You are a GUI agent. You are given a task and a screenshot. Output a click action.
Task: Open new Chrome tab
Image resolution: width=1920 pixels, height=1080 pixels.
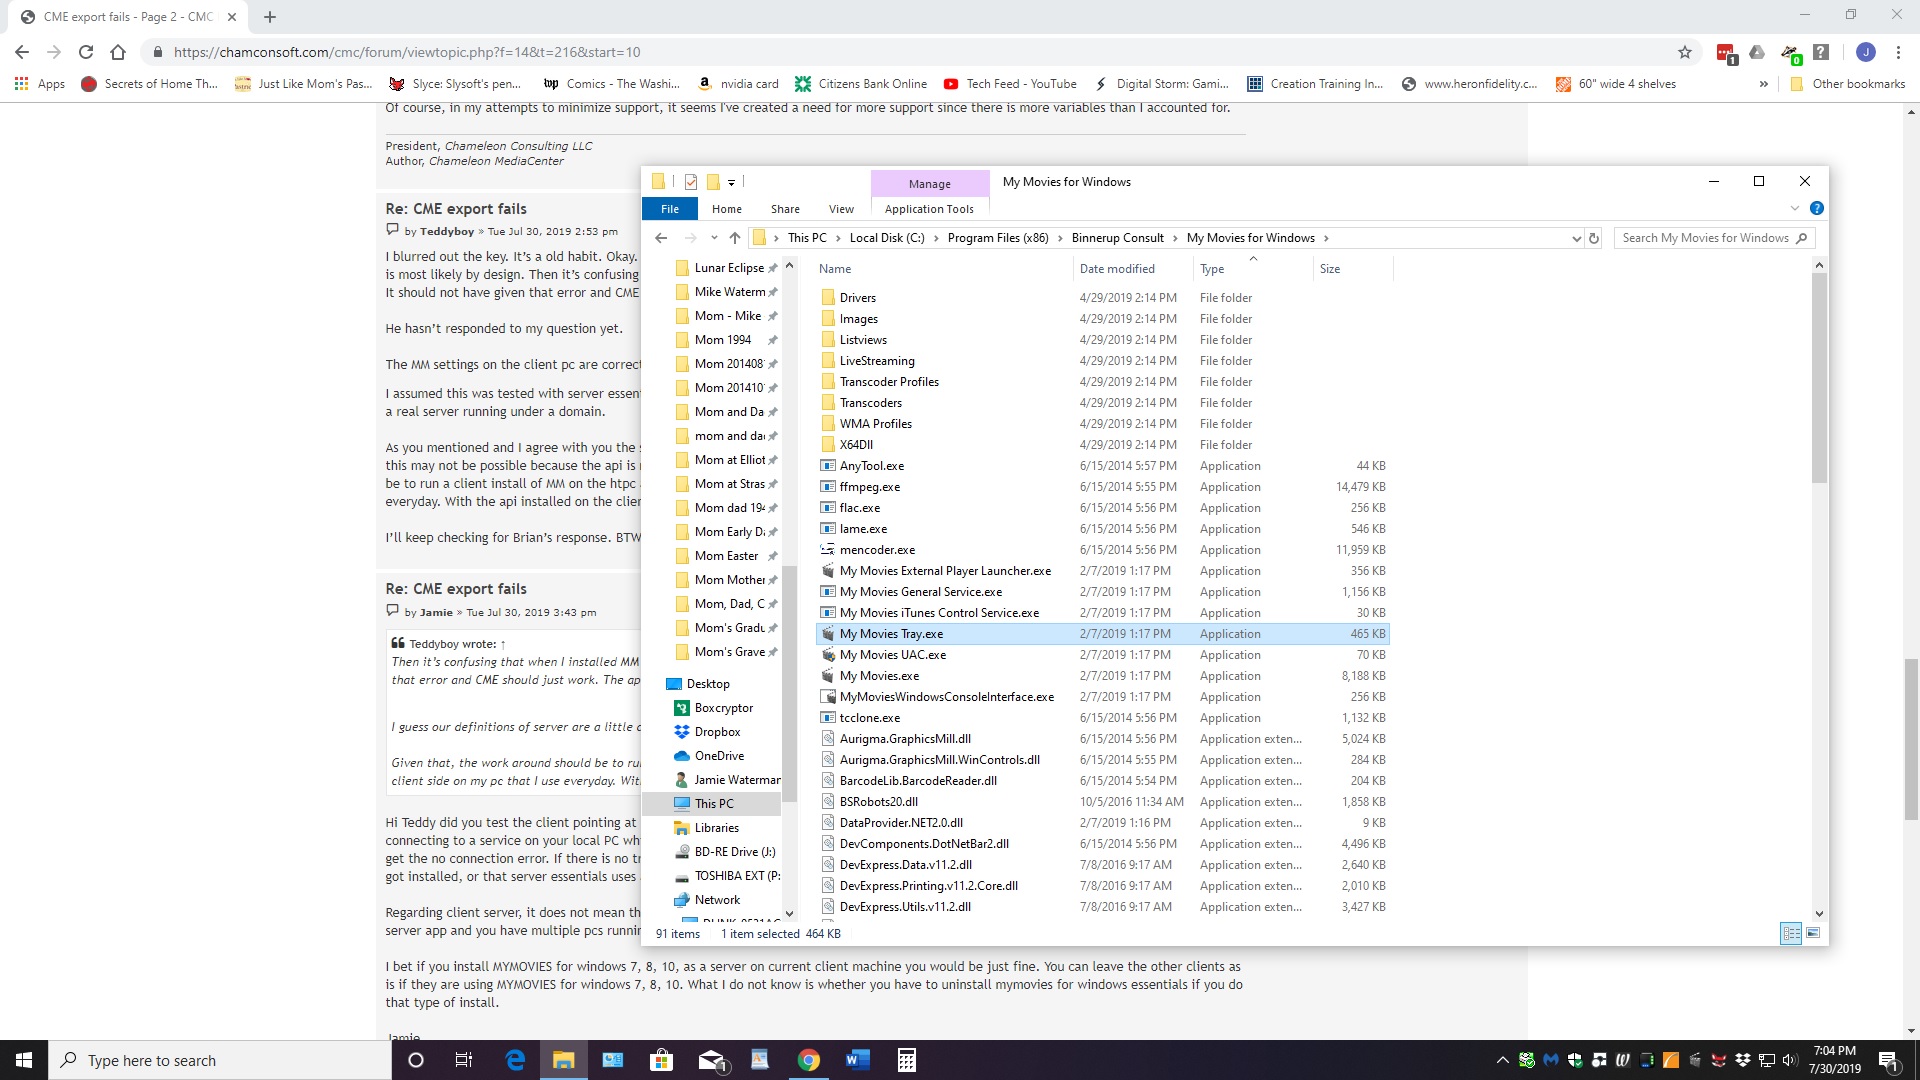click(270, 17)
